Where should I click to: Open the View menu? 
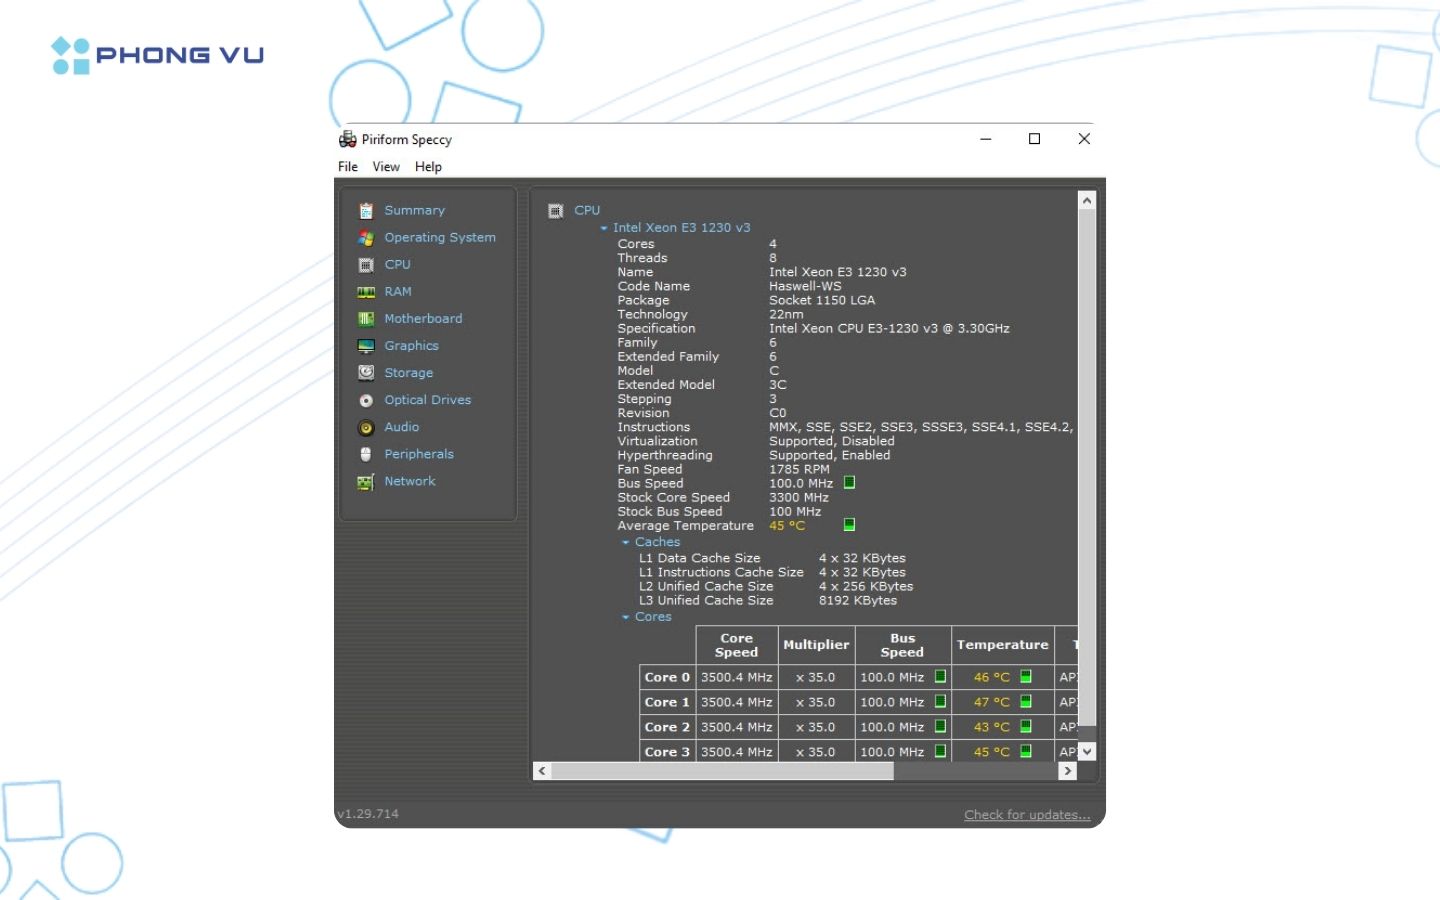point(386,167)
